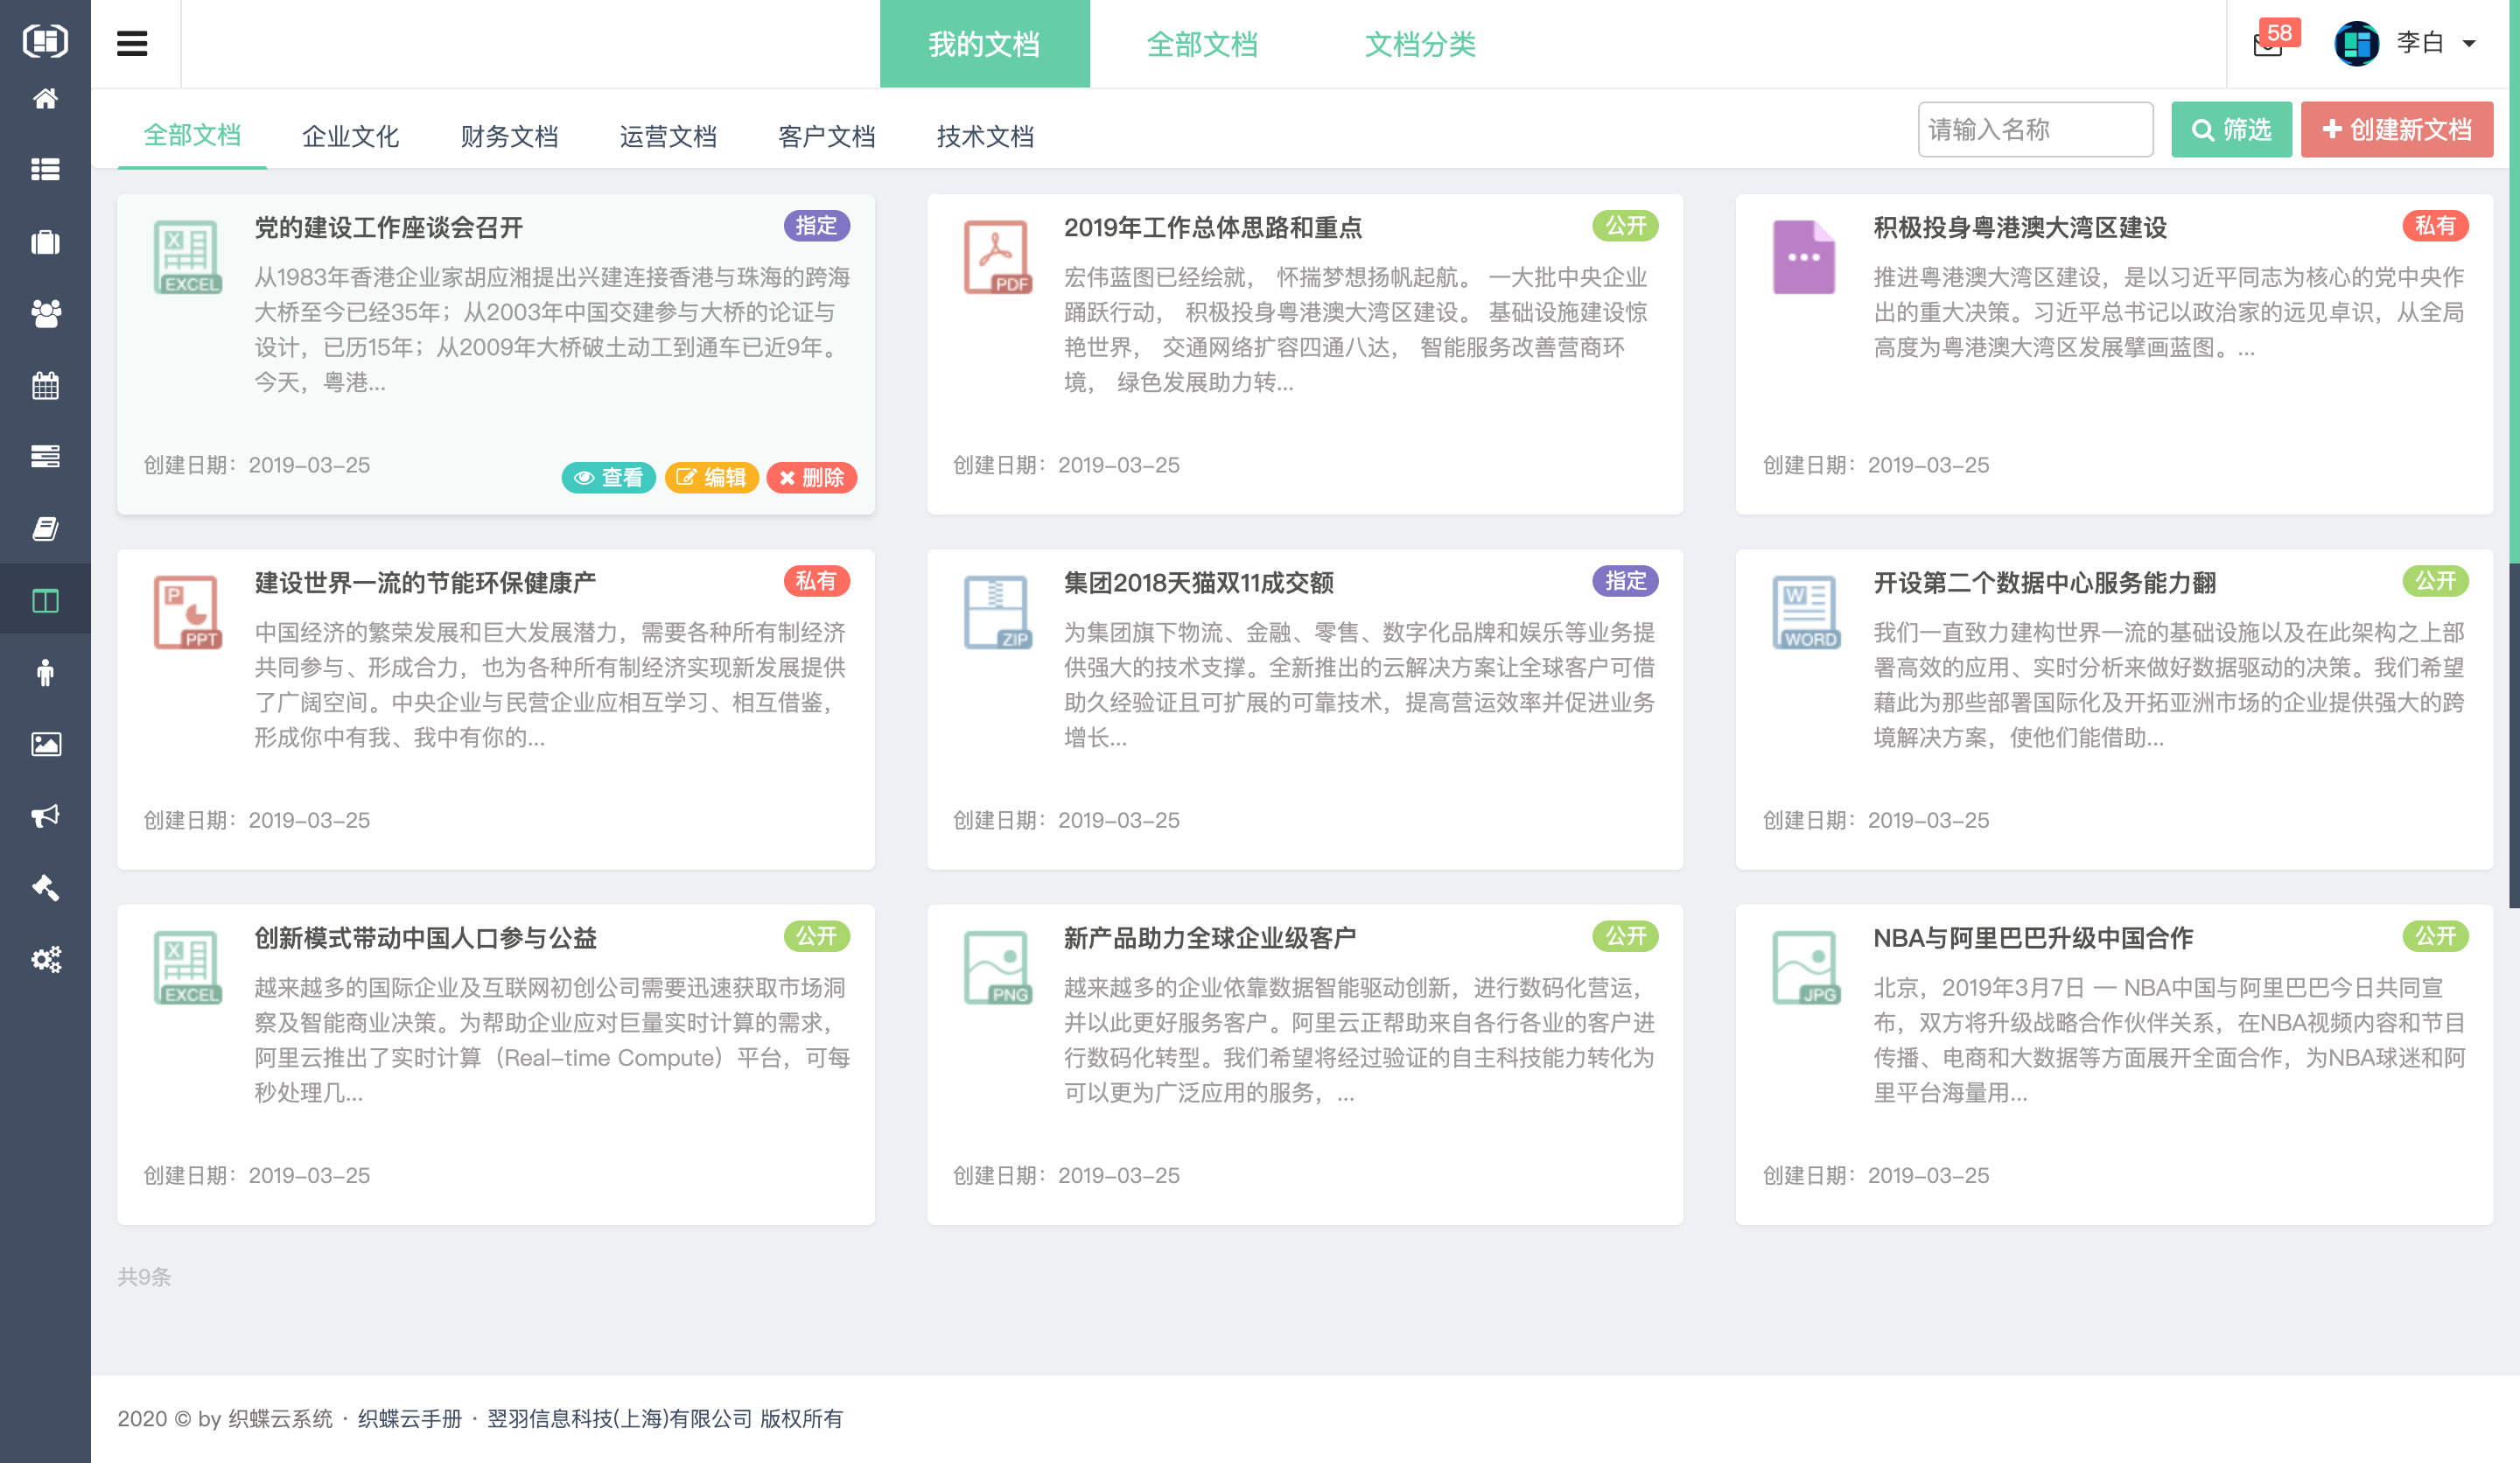2520x1463 pixels.
Task: Open the home icon in sidebar
Action: [x=45, y=98]
